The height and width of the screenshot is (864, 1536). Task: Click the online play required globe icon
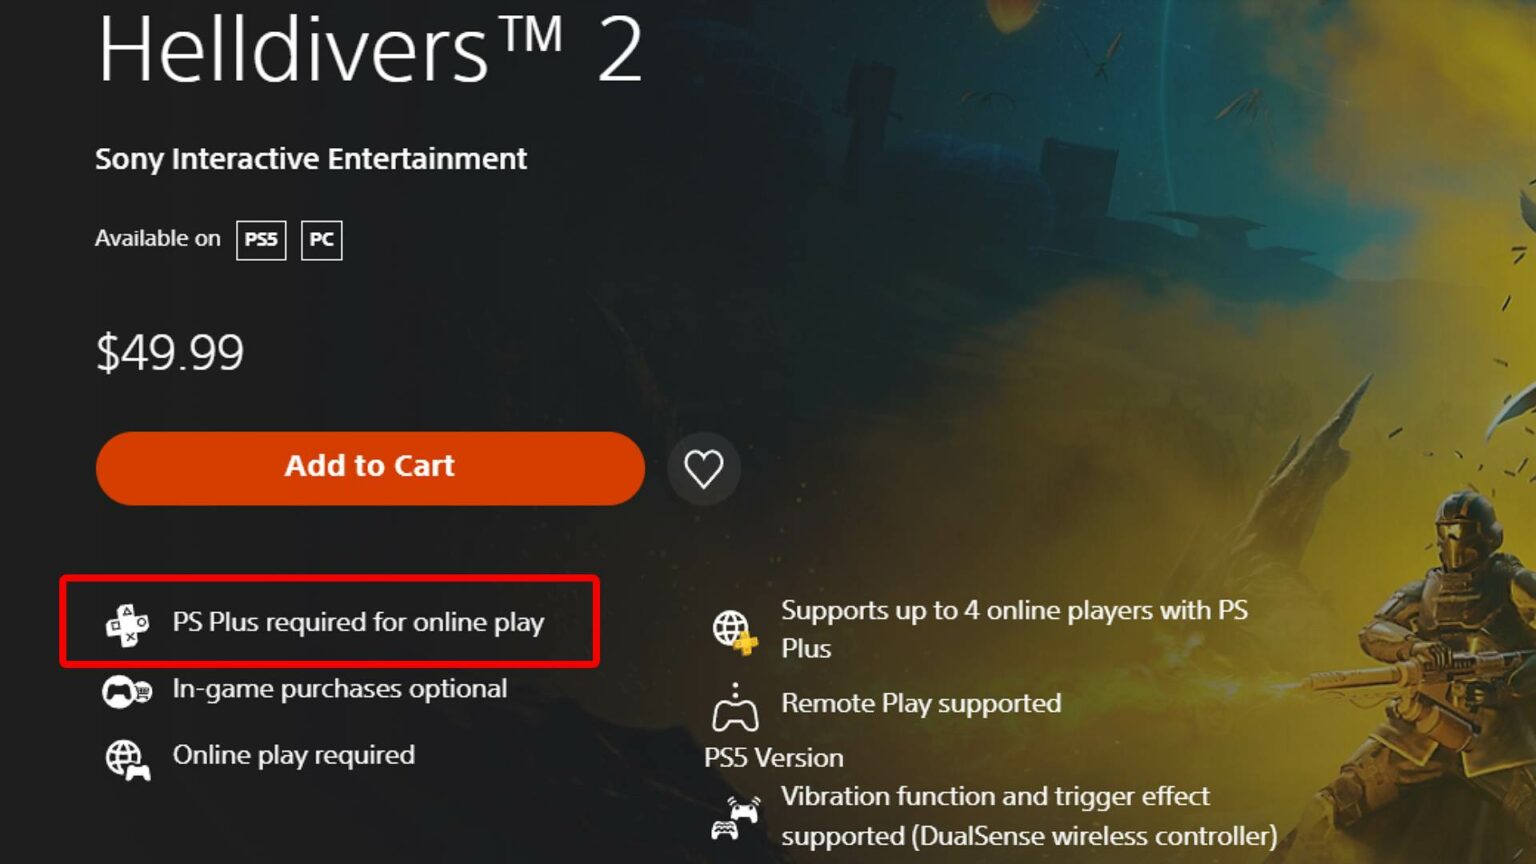128,759
